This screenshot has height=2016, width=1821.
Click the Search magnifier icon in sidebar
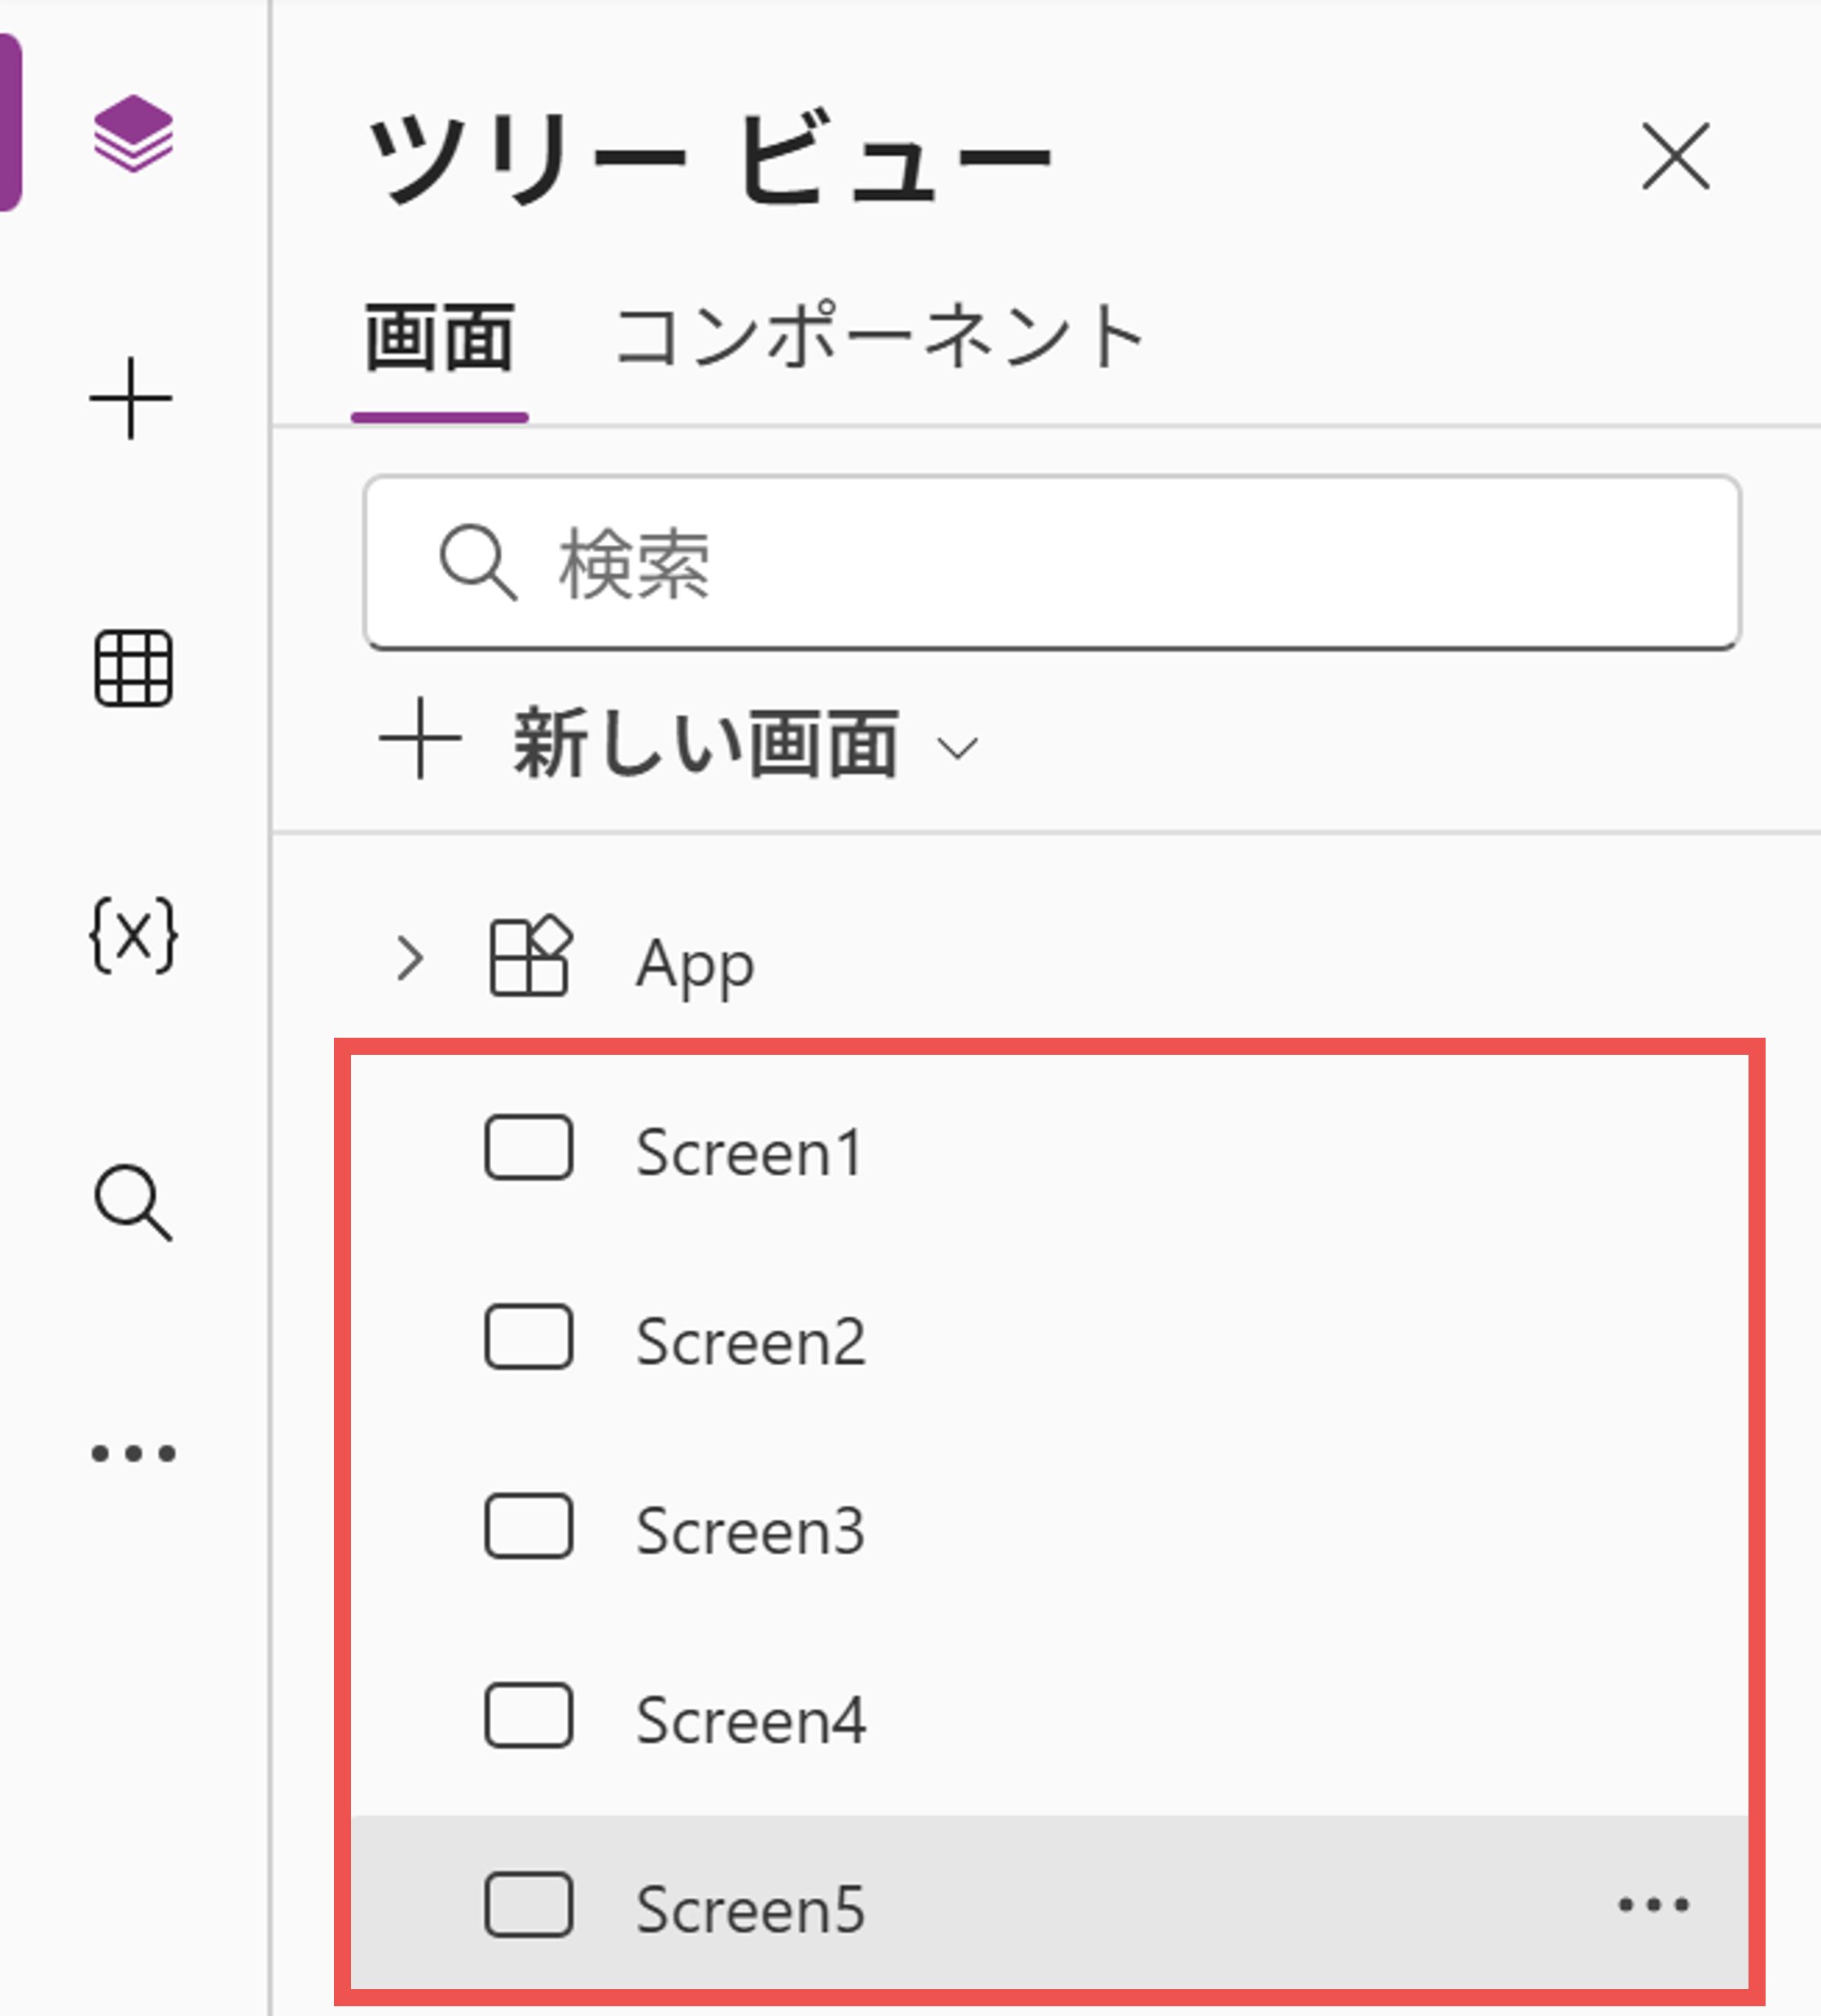click(x=133, y=1202)
